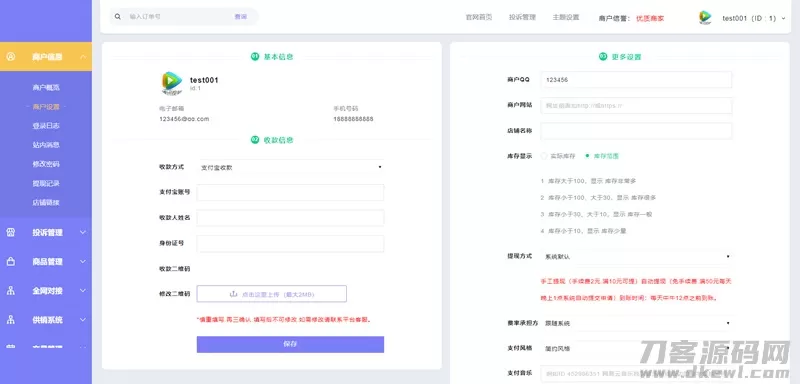Open 修改密码 in the sidebar

[x=46, y=164]
